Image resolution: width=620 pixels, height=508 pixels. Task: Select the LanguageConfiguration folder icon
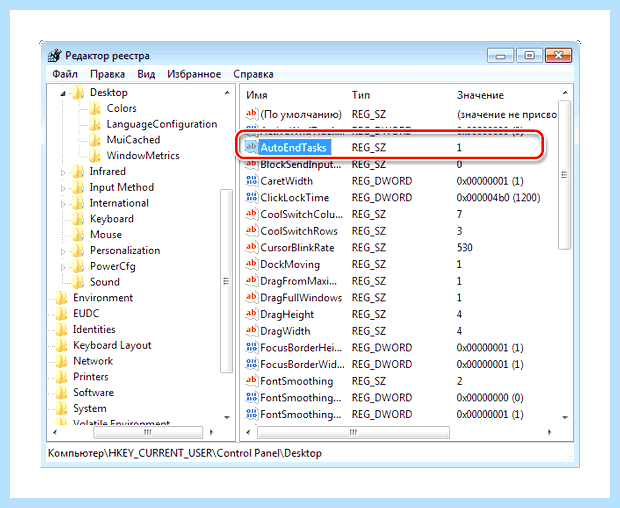click(x=95, y=124)
